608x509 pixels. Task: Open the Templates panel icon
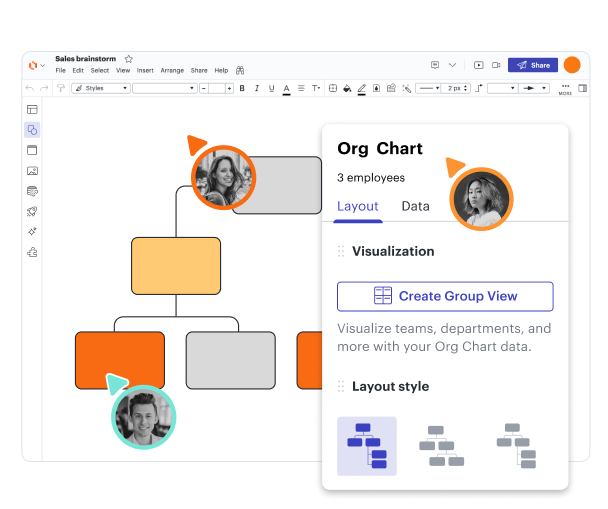[32, 109]
